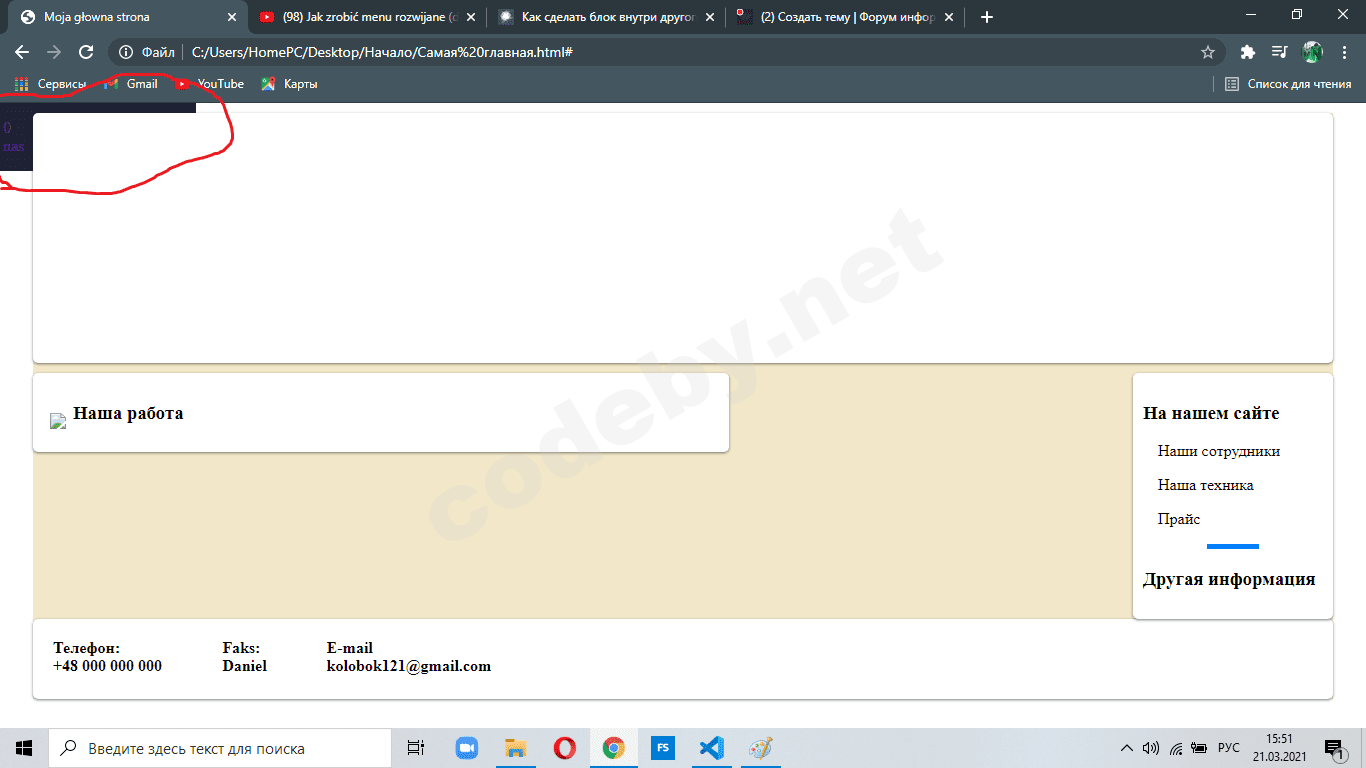Bookmark this page with the star icon
The height and width of the screenshot is (768, 1366).
[1207, 52]
